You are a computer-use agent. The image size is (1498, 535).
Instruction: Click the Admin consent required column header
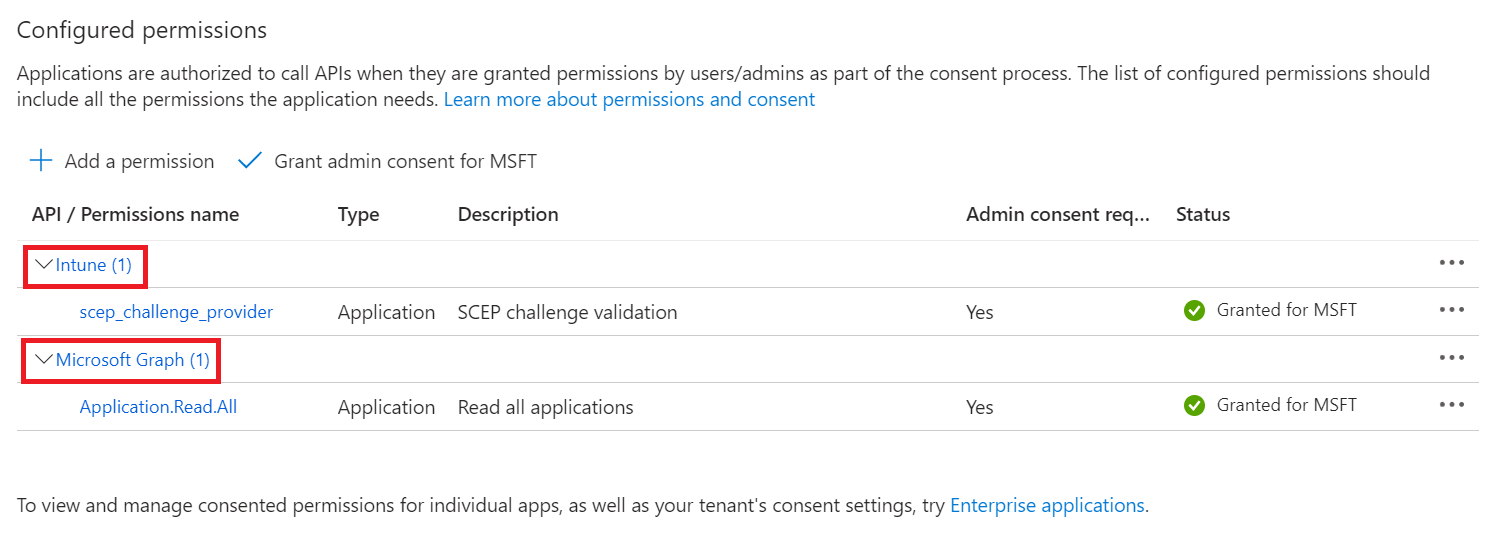pyautogui.click(x=1058, y=214)
